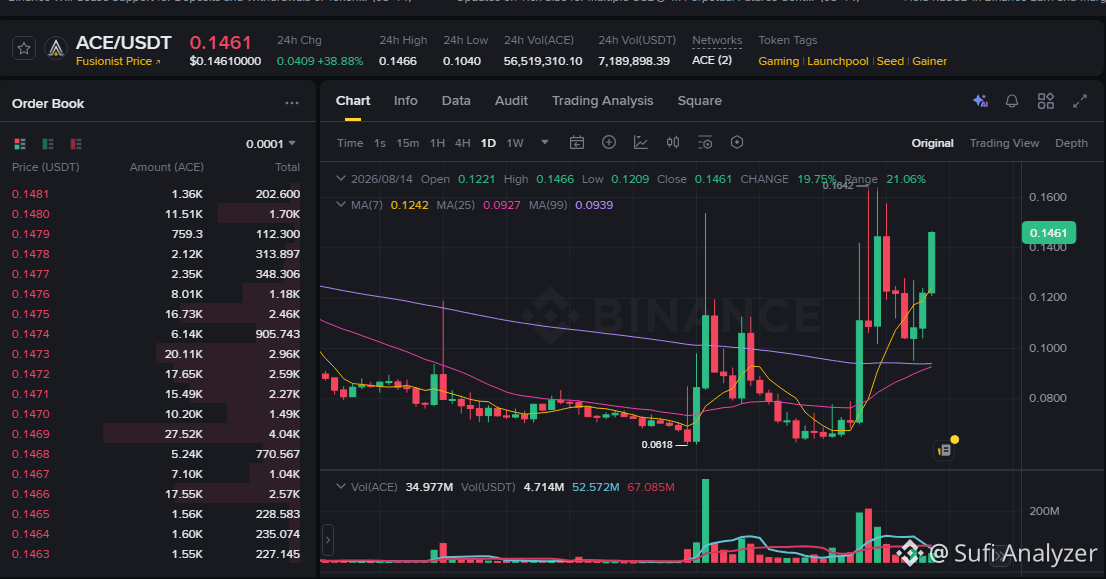Image resolution: width=1106 pixels, height=579 pixels.
Task: Collapse the MA indicator row chevron
Action: click(x=341, y=205)
